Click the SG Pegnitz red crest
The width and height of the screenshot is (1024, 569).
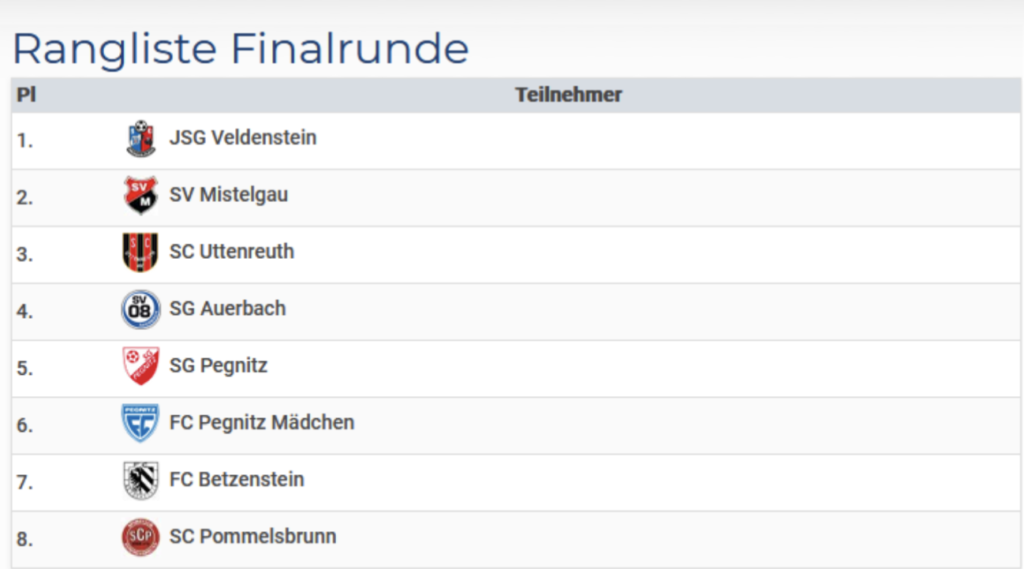tap(141, 366)
